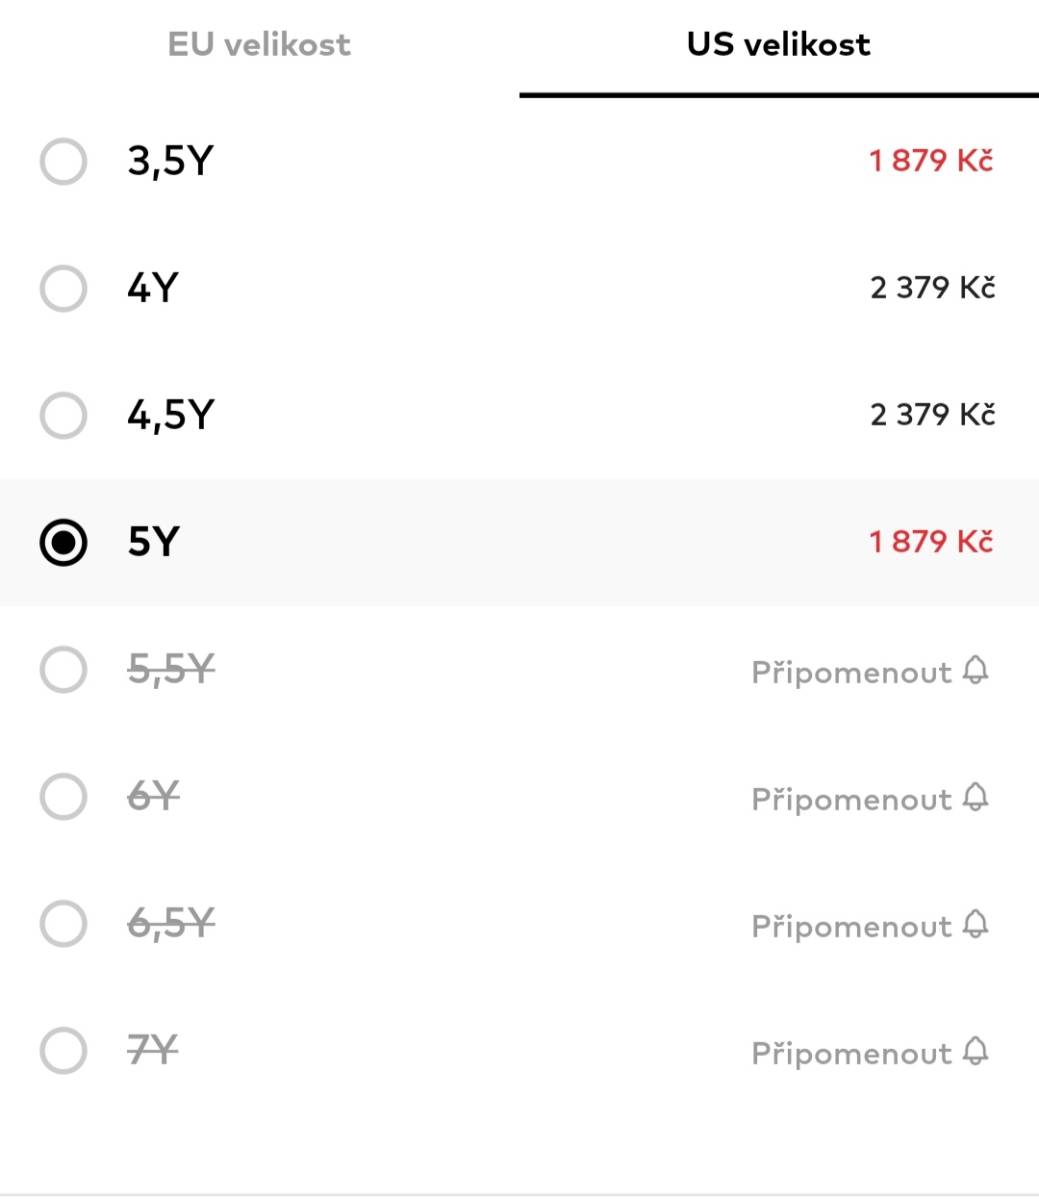This screenshot has width=1039, height=1200.
Task: Tap the bell icon for size 5,5Y
Action: 976,670
